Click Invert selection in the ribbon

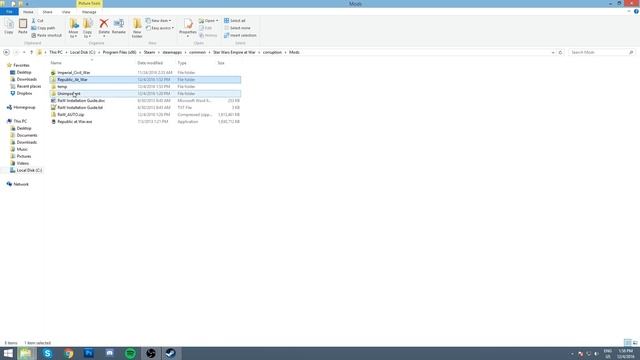coord(240,35)
